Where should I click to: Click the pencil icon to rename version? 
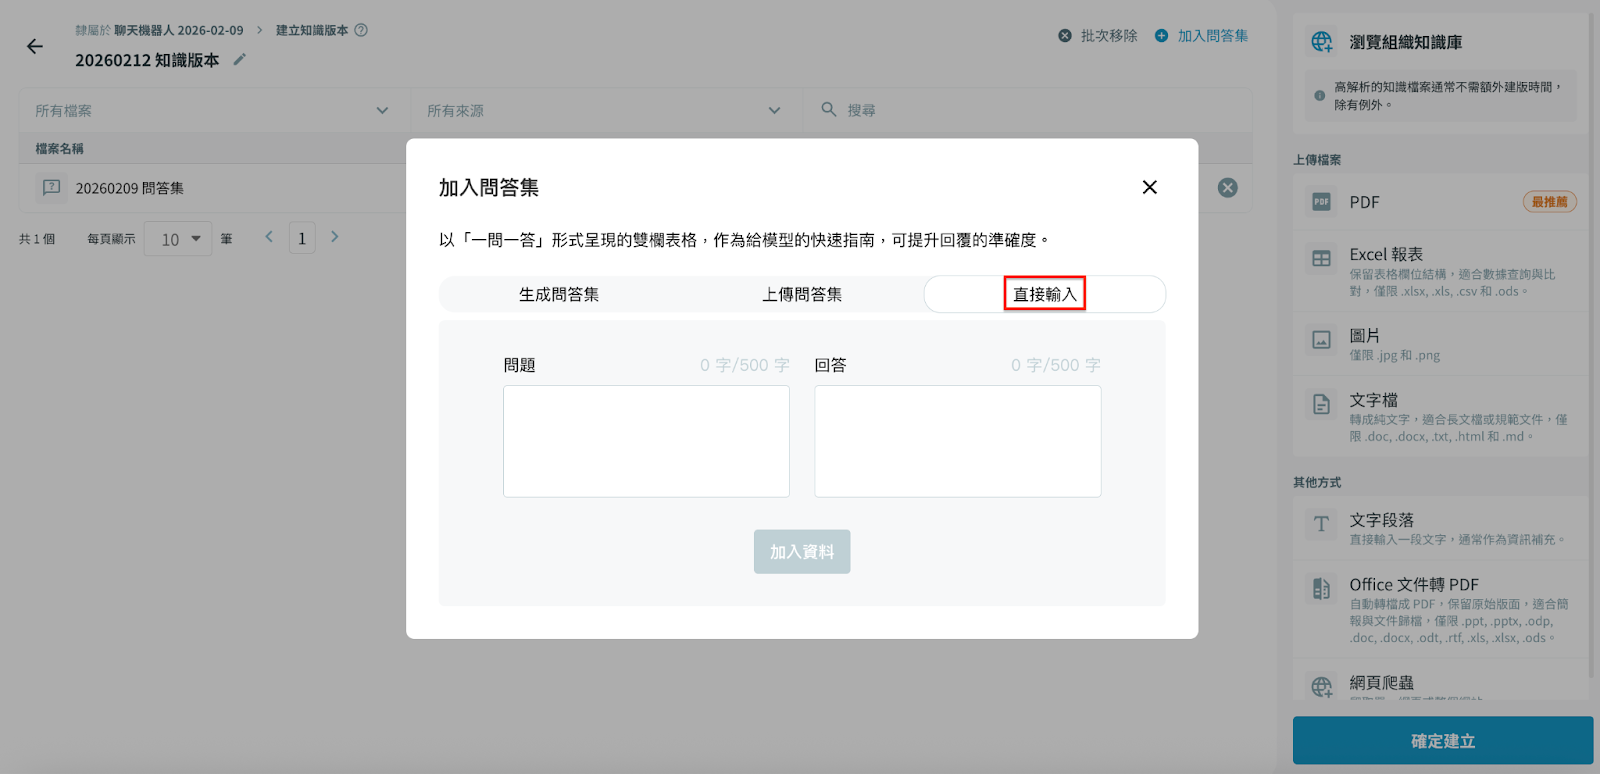point(239,60)
